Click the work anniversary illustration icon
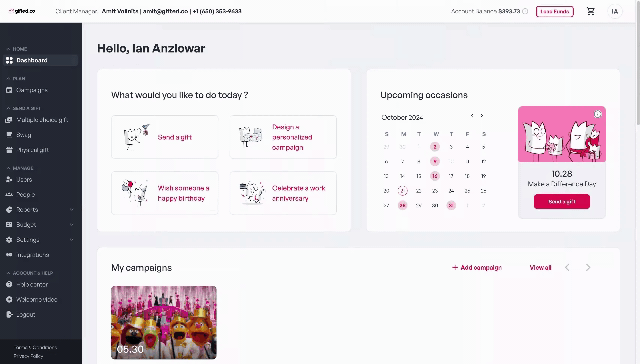 pos(252,192)
